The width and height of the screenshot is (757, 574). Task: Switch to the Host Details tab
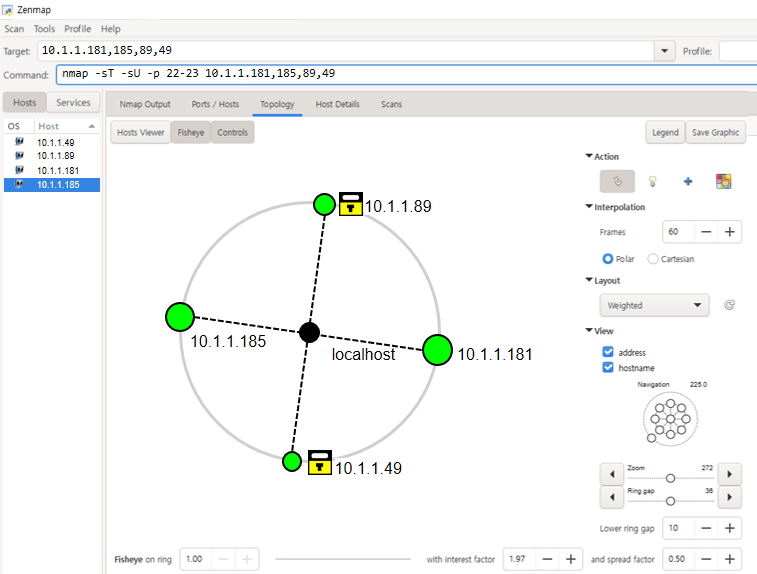(337, 104)
